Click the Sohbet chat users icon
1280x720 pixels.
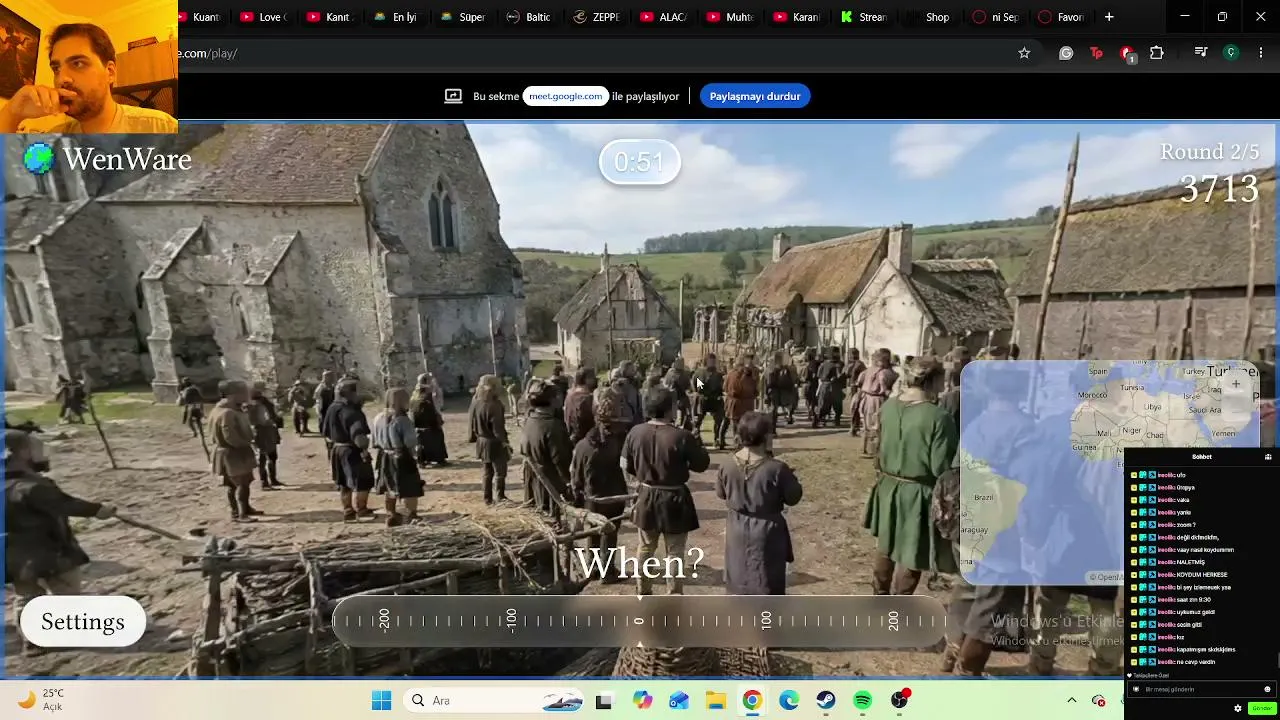tap(1268, 457)
